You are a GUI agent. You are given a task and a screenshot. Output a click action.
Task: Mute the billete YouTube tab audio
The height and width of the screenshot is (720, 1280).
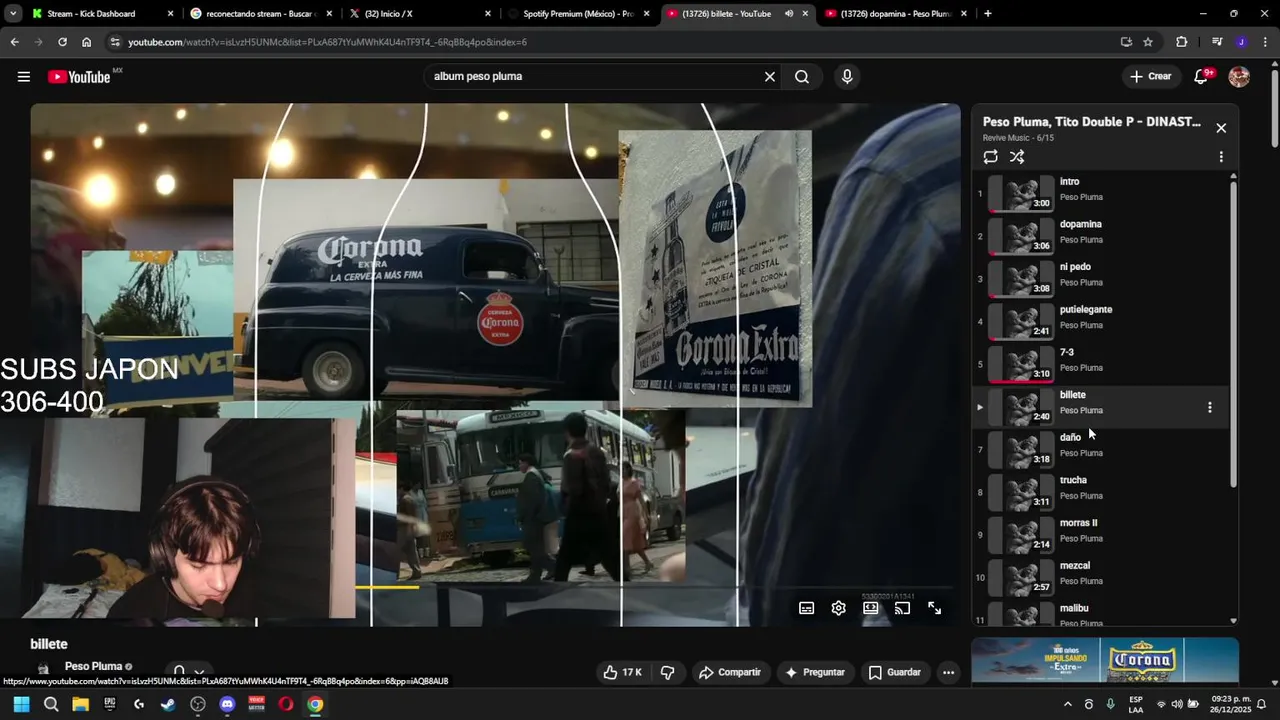tap(789, 14)
